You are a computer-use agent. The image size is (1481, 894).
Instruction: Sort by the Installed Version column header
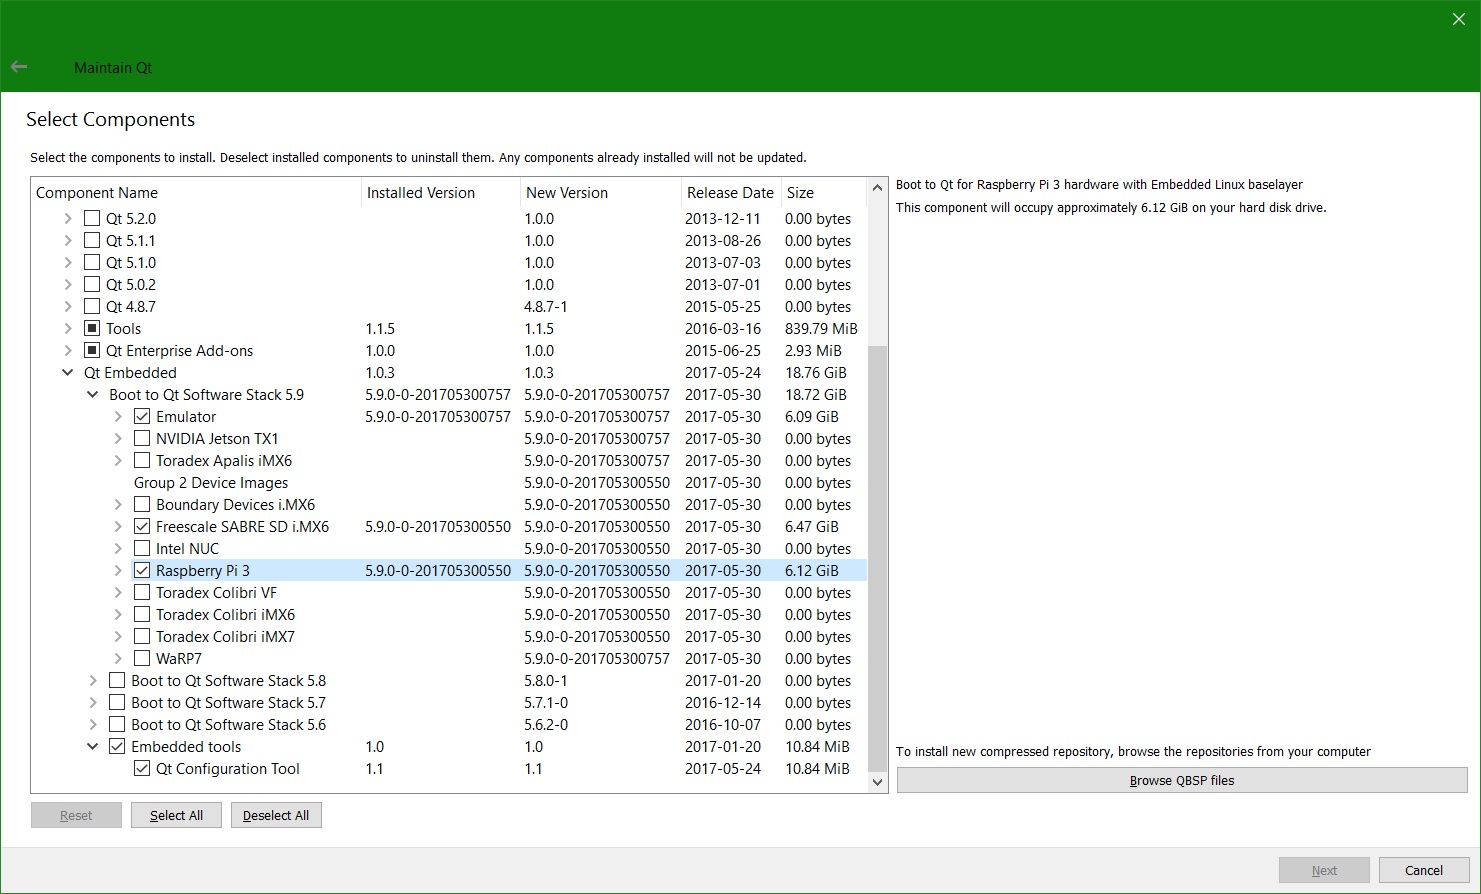click(441, 192)
